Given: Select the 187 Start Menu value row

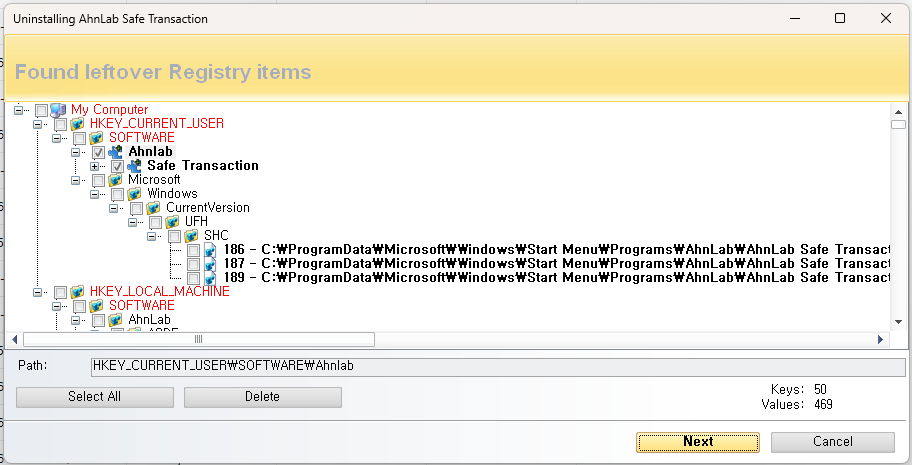Looking at the screenshot, I should pyautogui.click(x=557, y=264).
